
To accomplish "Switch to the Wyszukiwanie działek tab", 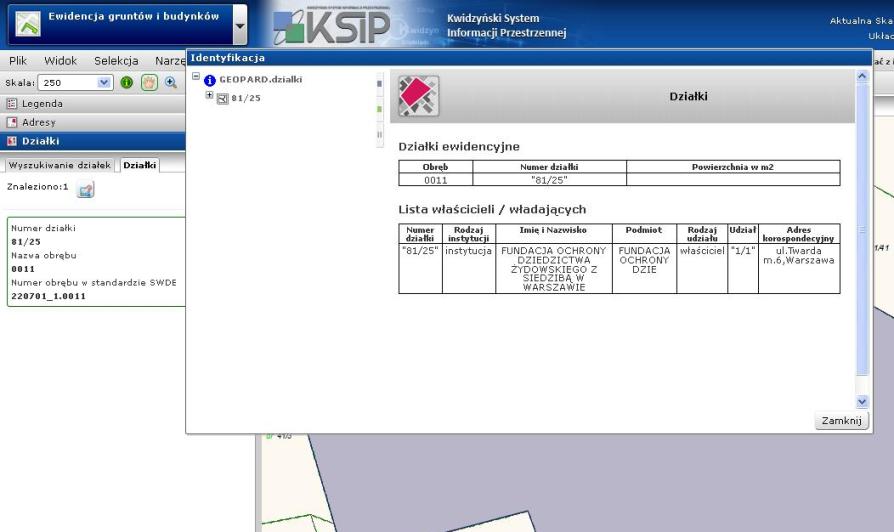I will 59,165.
